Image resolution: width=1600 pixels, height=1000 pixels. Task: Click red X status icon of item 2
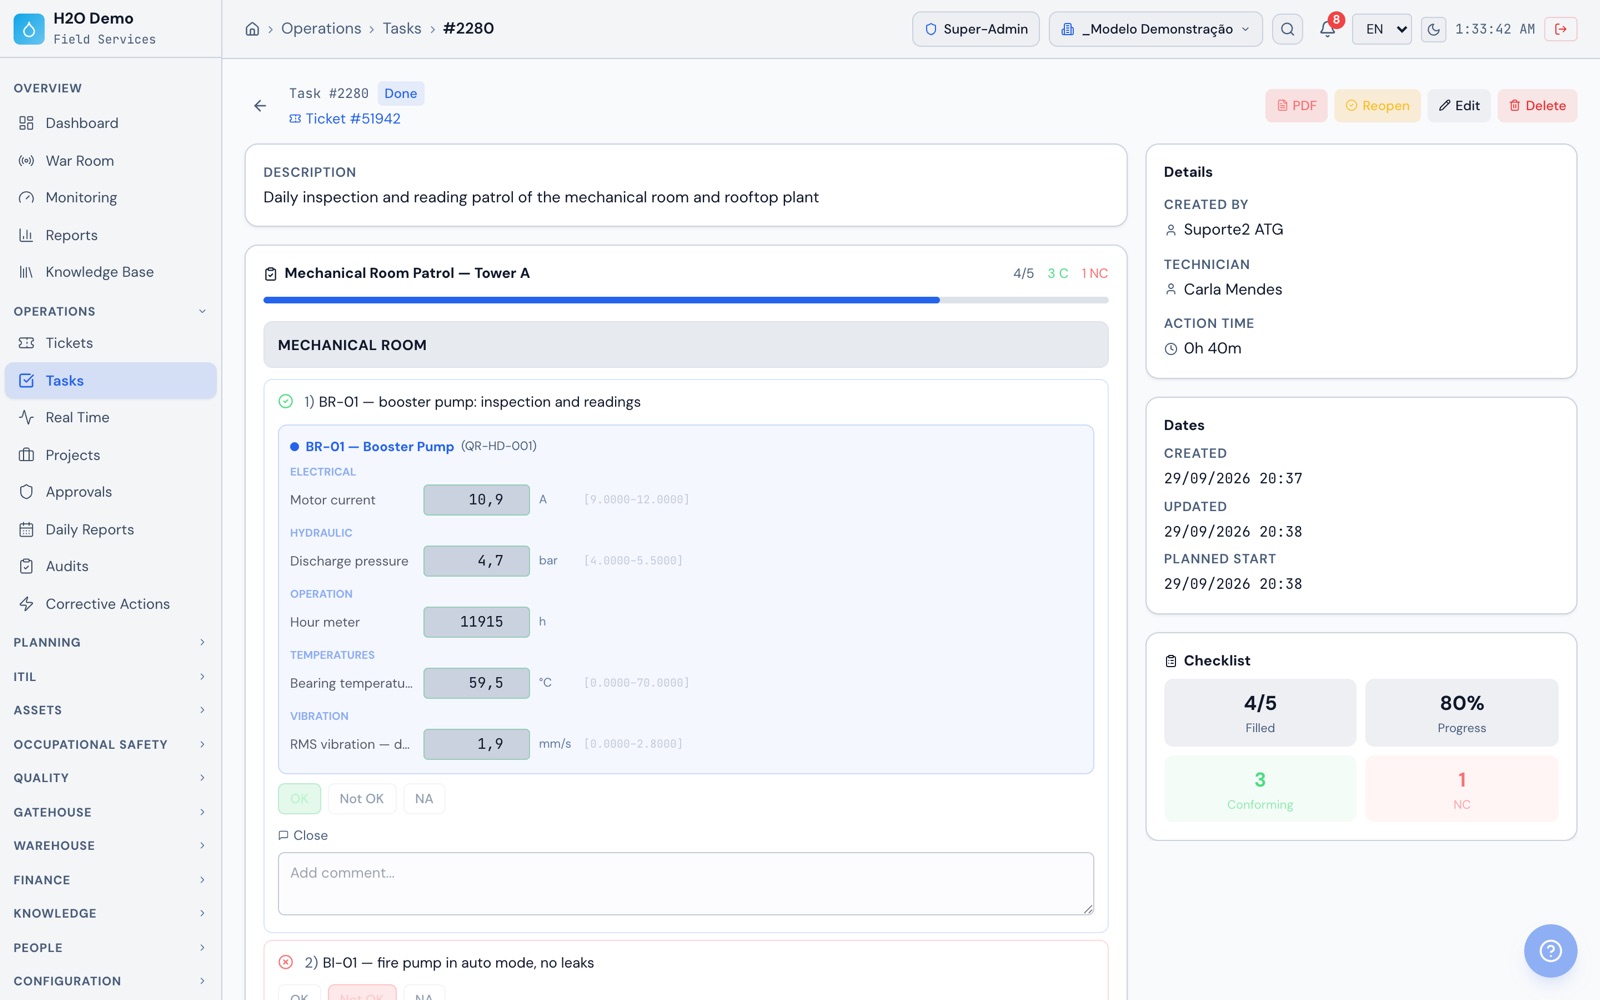point(286,962)
